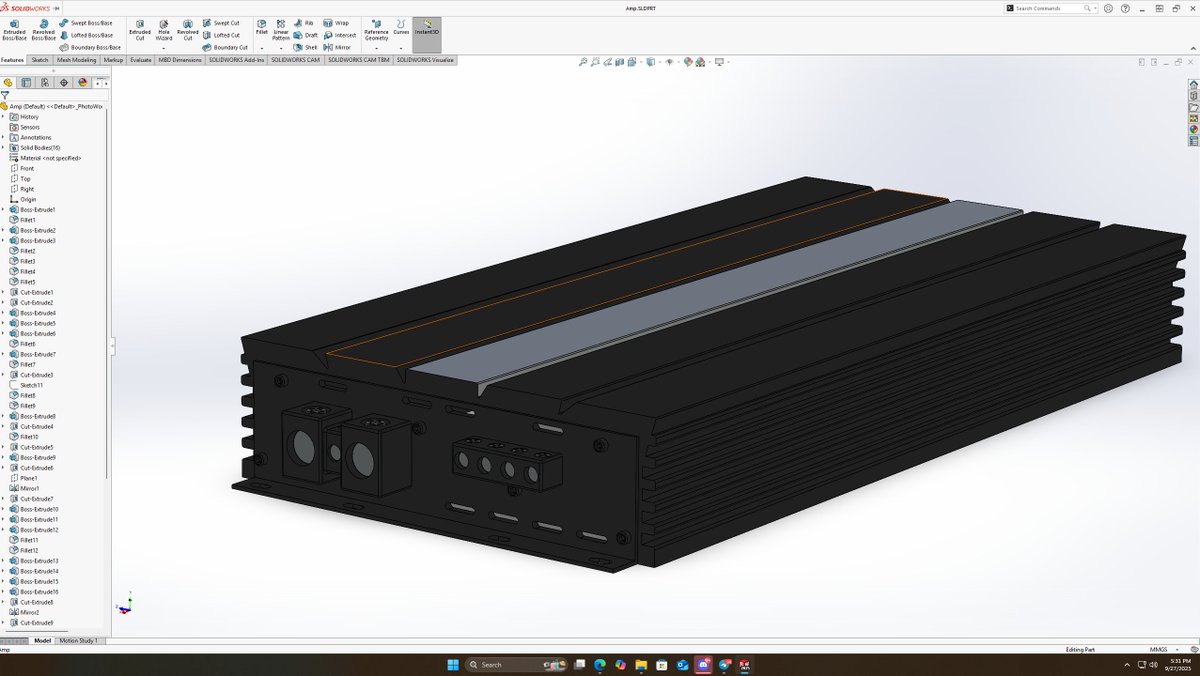1200x676 pixels.
Task: Click Zoom to Area in view toolbar
Action: (x=596, y=62)
